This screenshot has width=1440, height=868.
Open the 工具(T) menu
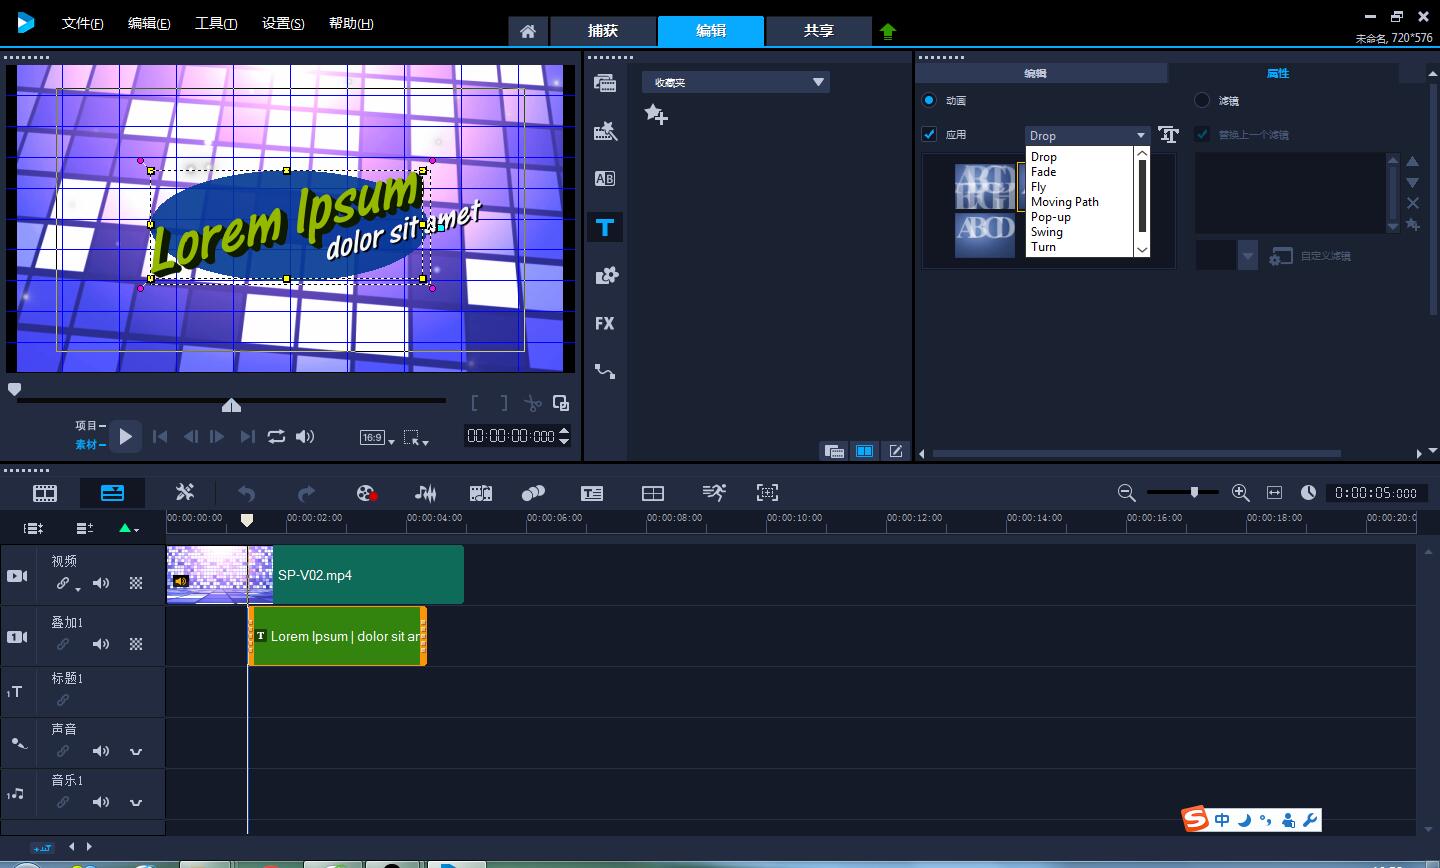(216, 23)
